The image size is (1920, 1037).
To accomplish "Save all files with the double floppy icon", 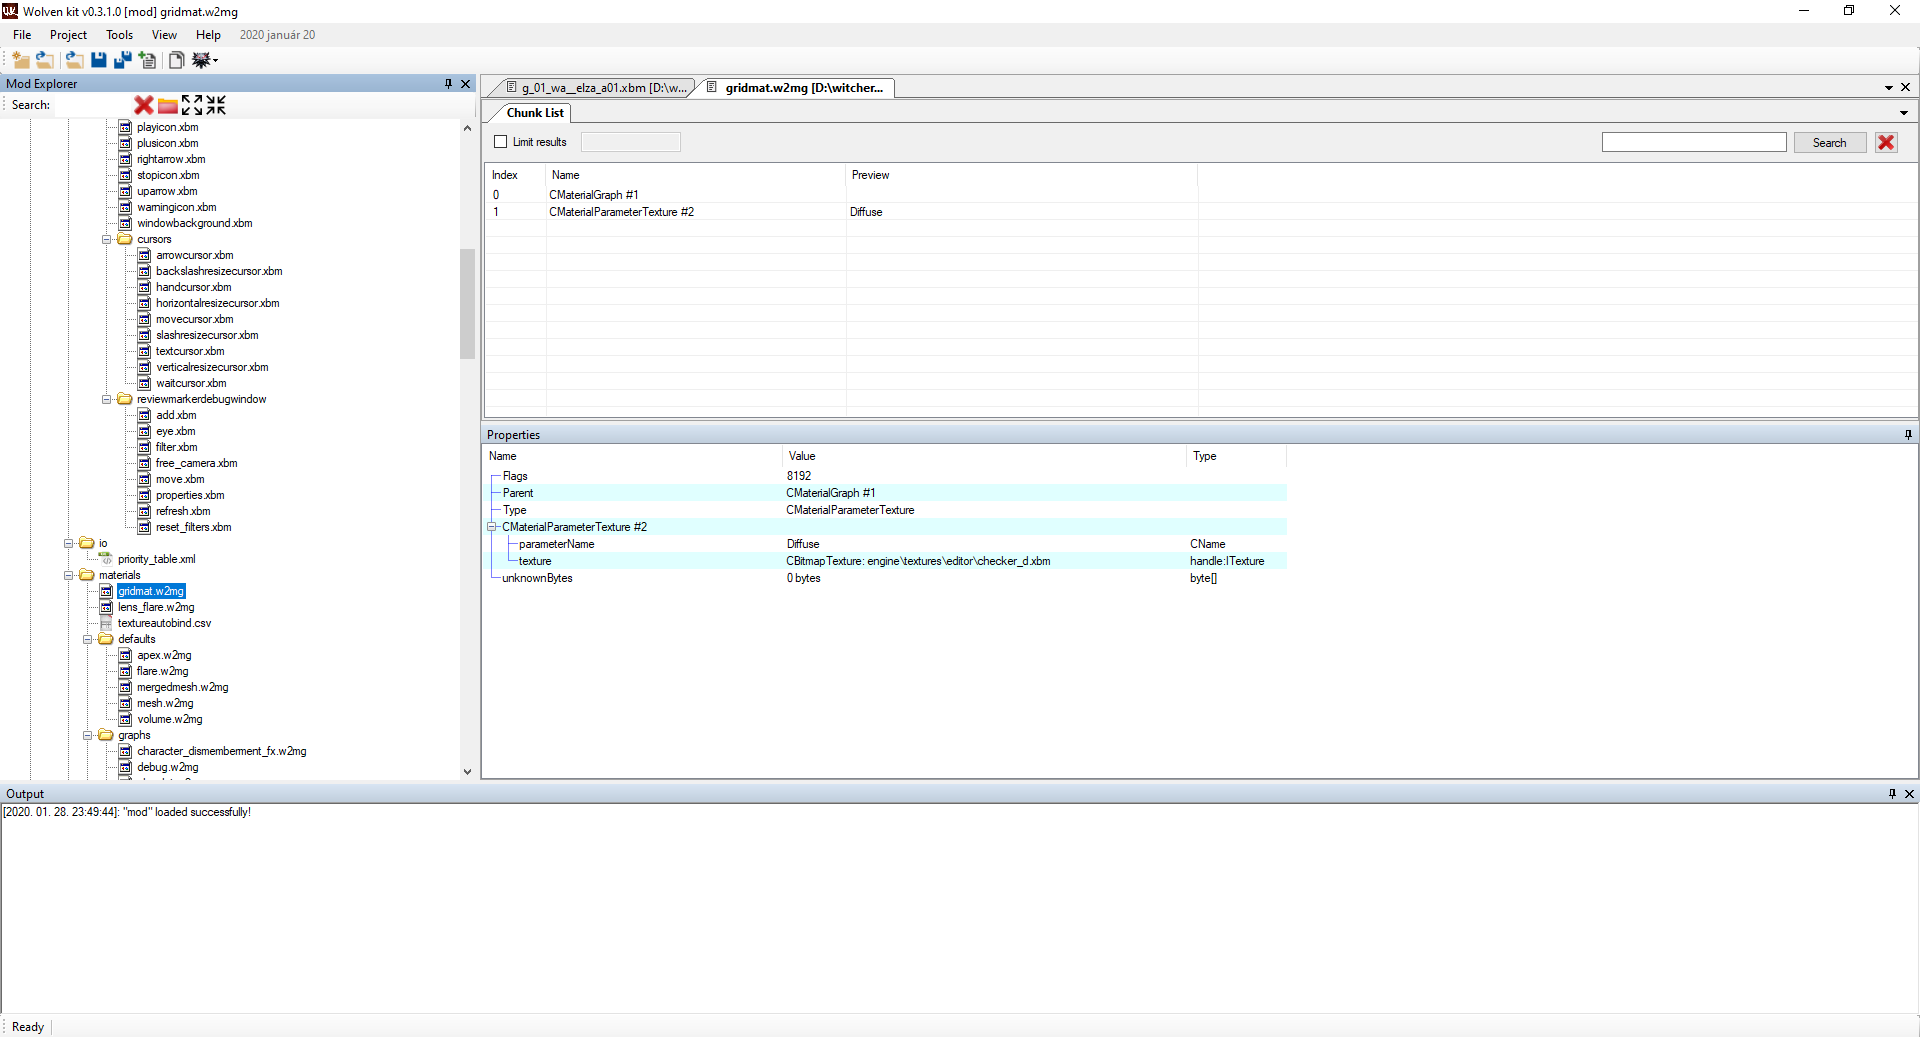I will [x=123, y=60].
